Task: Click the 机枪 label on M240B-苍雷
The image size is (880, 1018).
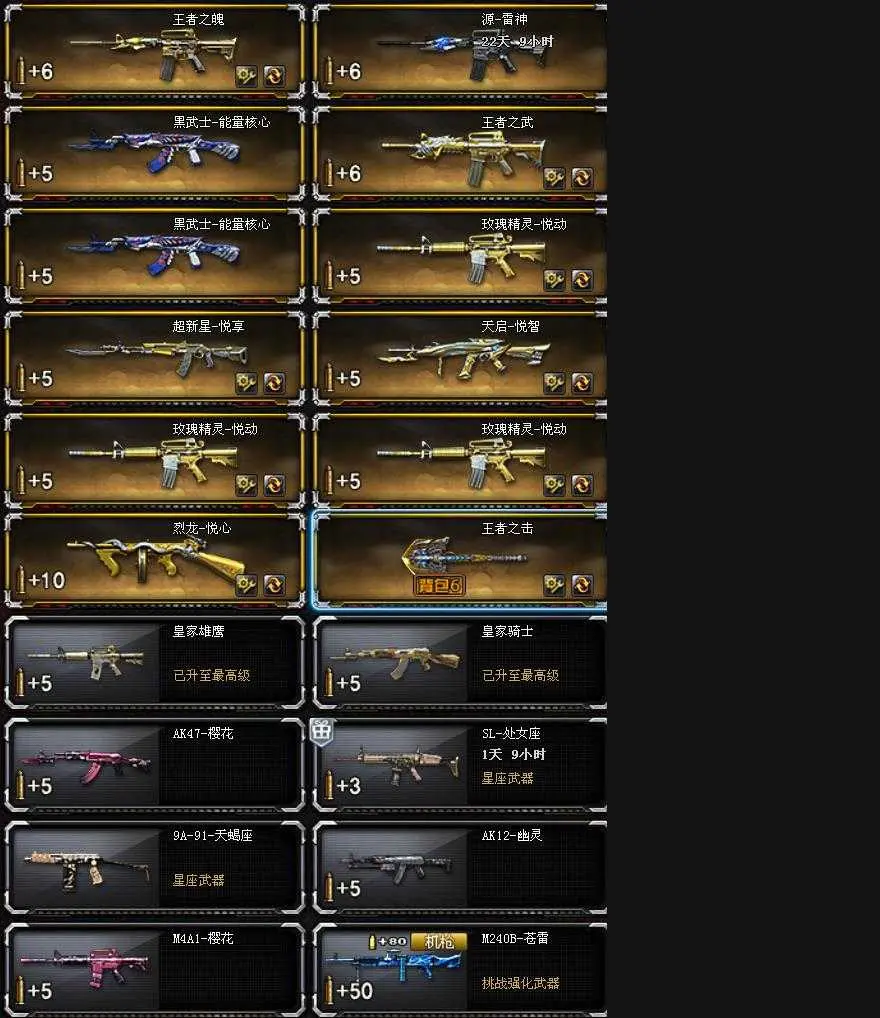Action: (439, 941)
